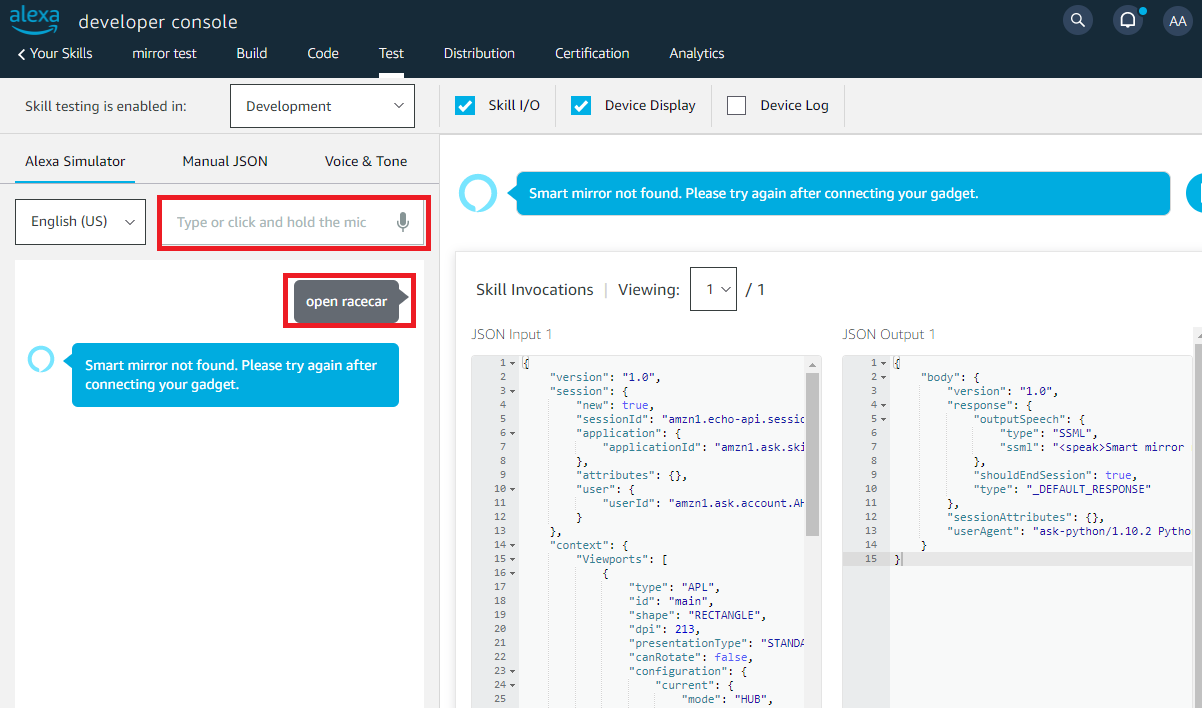
Task: Collapse the Viewports fold at line 15
Action: 513,559
